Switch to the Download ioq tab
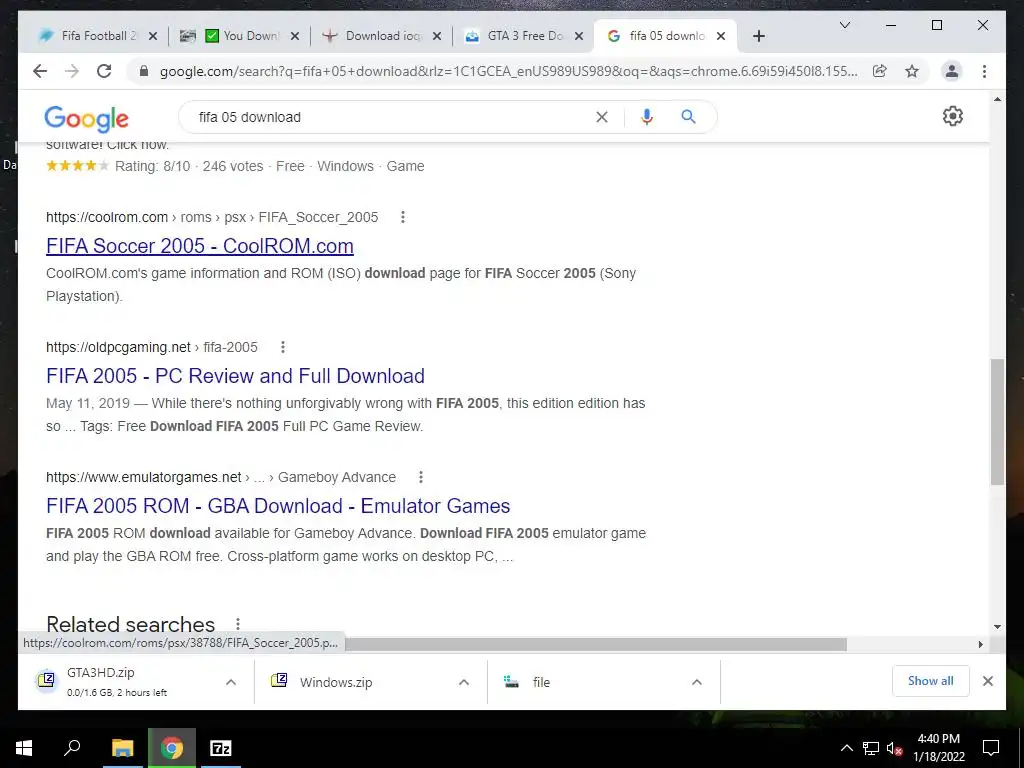The width and height of the screenshot is (1024, 768). pyautogui.click(x=383, y=36)
